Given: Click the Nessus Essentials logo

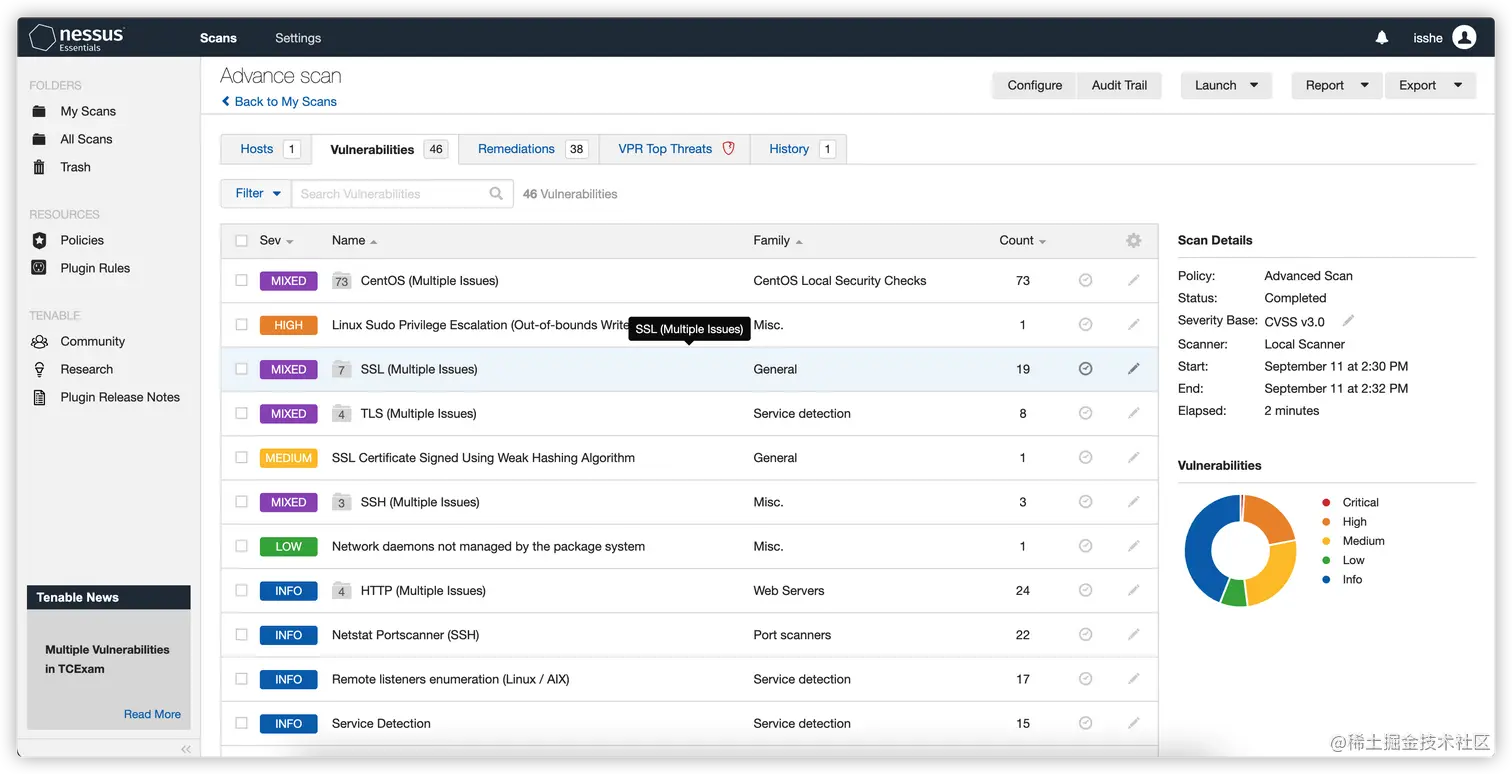Looking at the screenshot, I should pos(77,38).
